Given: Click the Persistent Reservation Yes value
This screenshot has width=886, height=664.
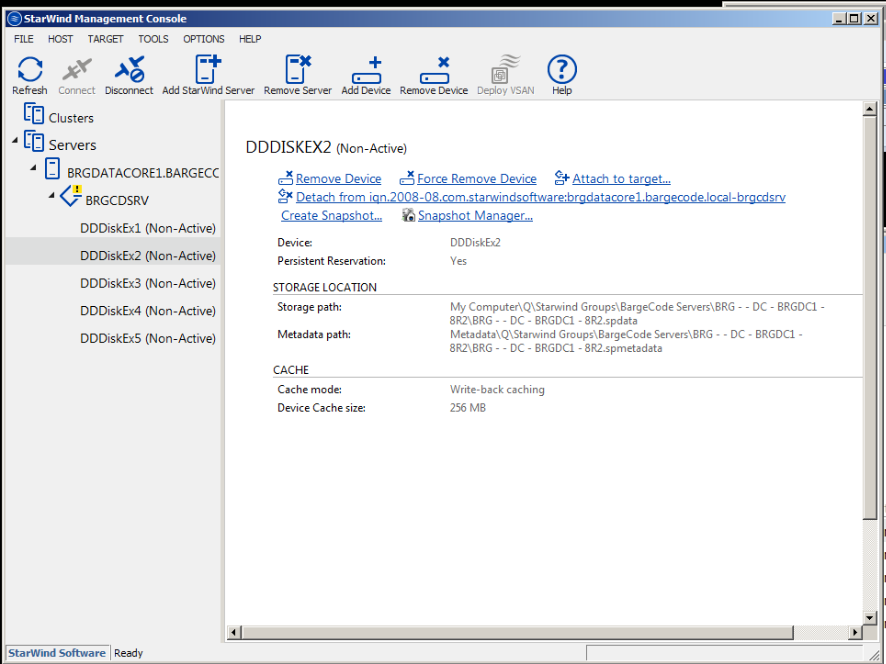Looking at the screenshot, I should (x=458, y=261).
